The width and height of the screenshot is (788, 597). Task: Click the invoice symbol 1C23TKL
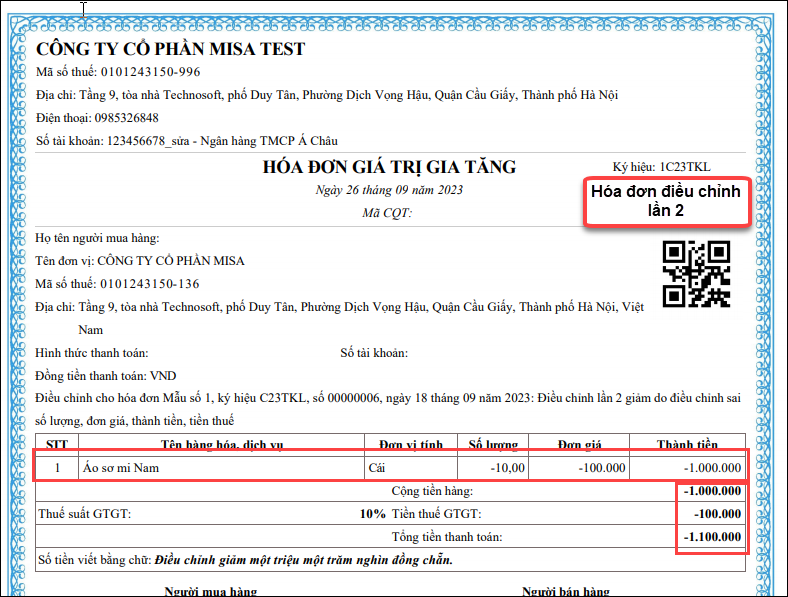coord(685,167)
